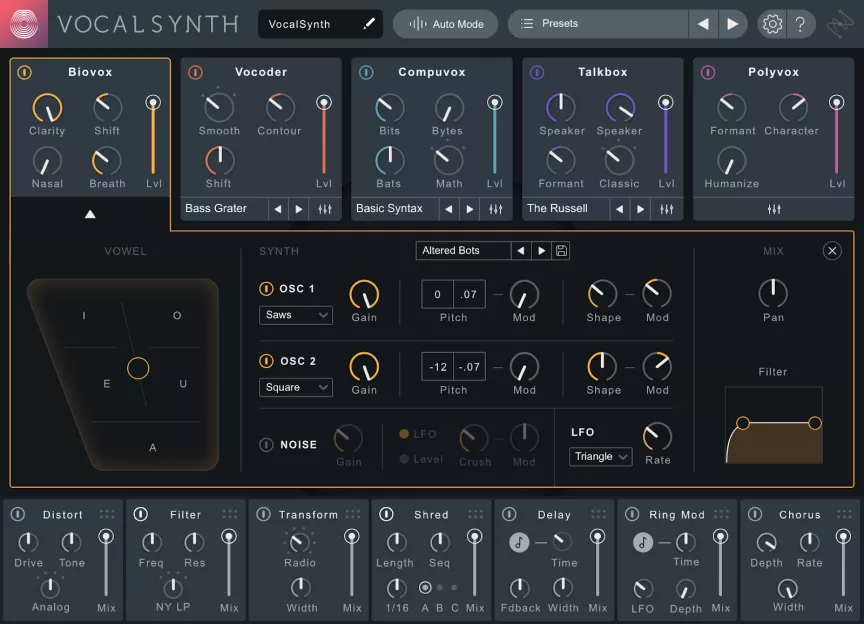864x624 pixels.
Task: Toggle OSC 1 power button
Action: click(266, 289)
